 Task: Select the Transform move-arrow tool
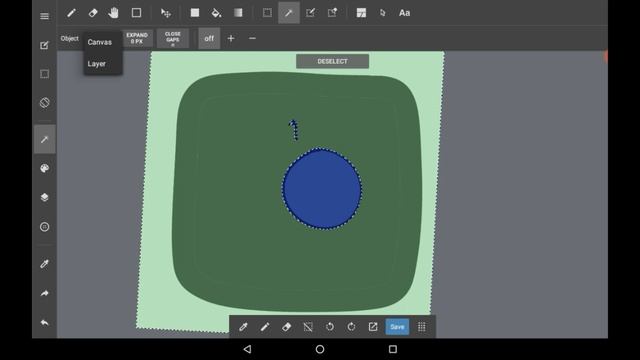pos(166,13)
